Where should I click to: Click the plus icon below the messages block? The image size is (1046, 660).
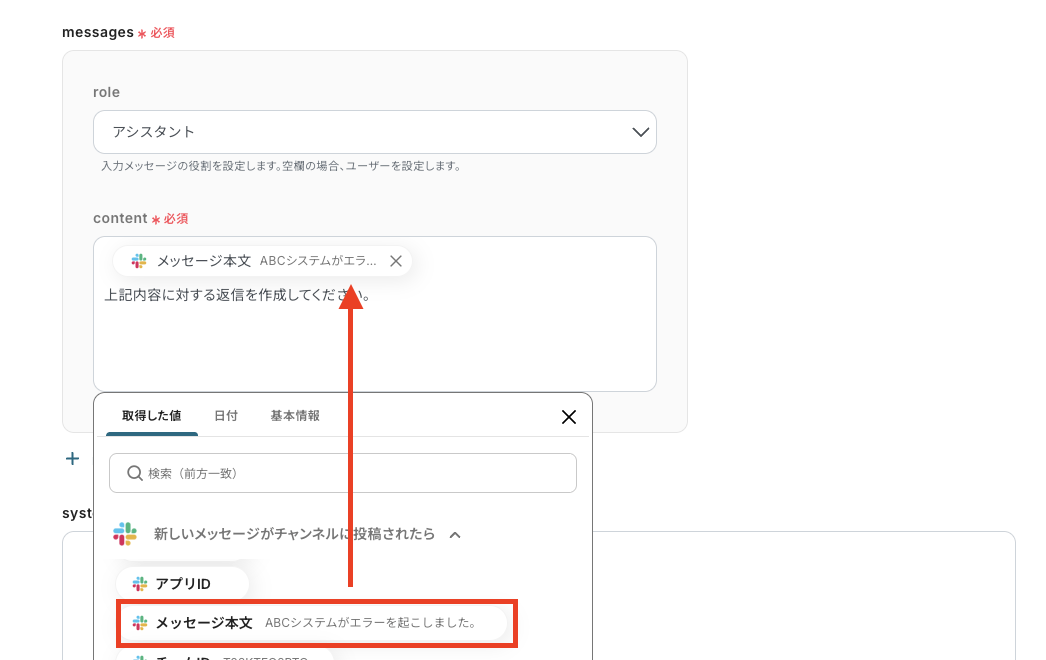point(72,458)
